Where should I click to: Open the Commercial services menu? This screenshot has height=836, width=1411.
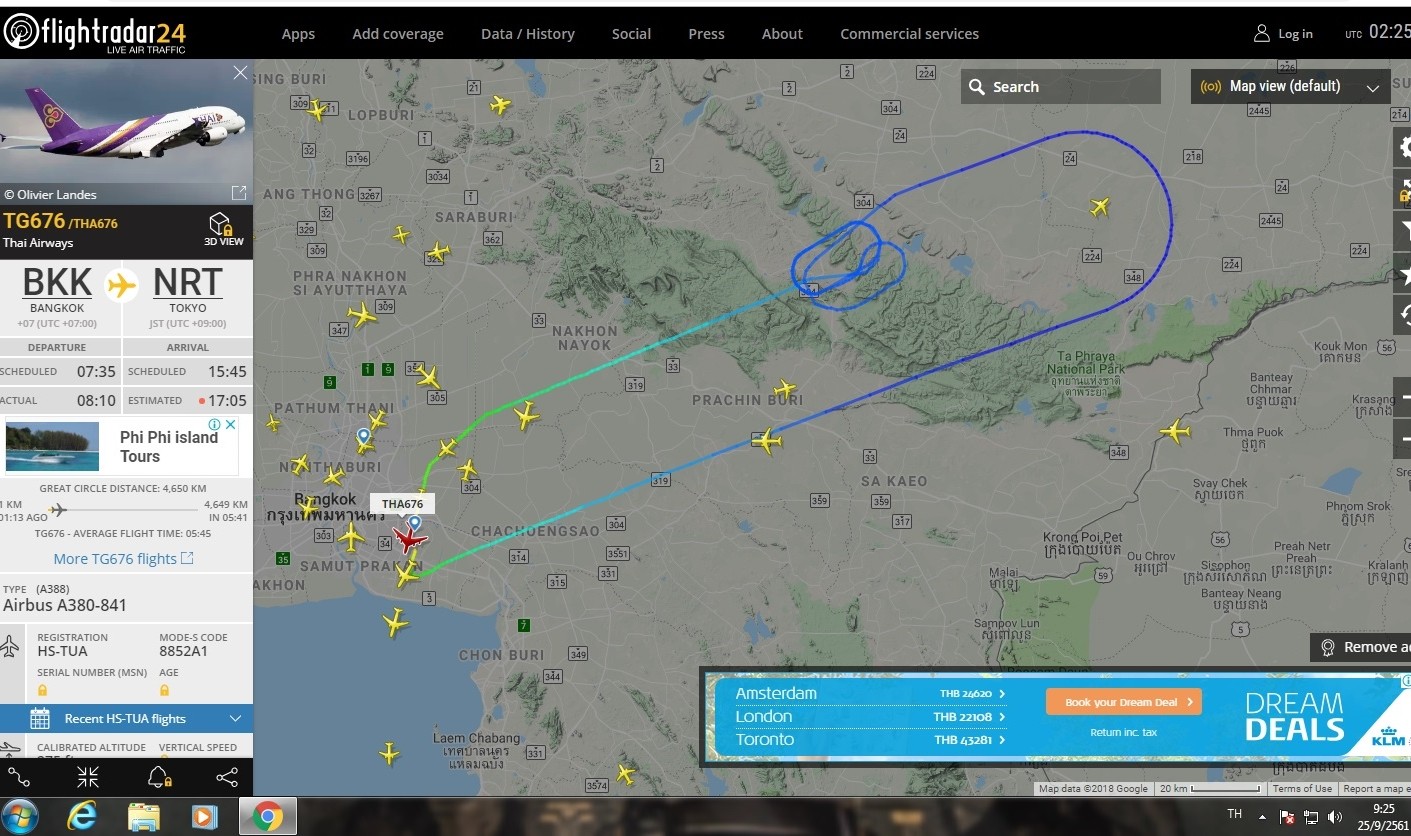point(909,34)
